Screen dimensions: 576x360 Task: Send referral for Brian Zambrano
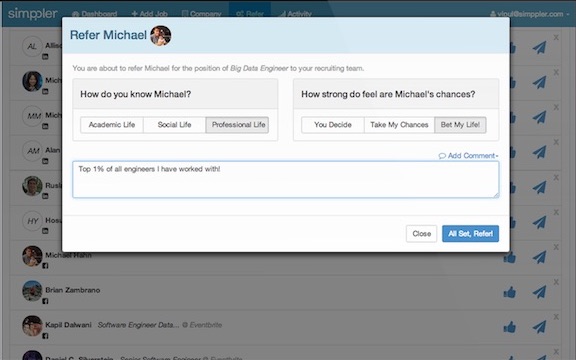539,292
